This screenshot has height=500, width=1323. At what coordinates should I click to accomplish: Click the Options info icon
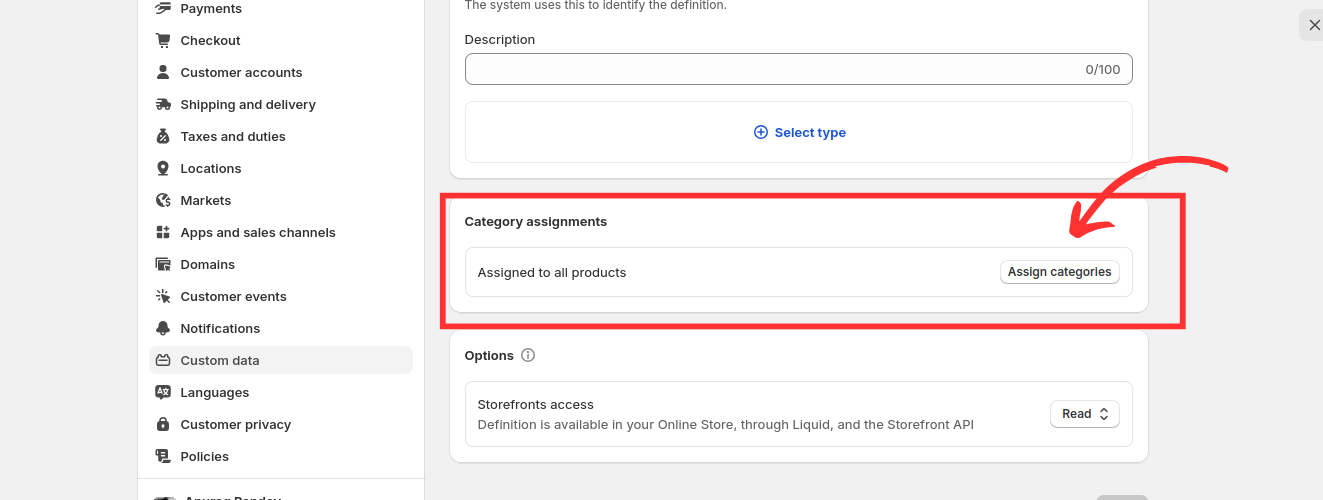coord(528,355)
